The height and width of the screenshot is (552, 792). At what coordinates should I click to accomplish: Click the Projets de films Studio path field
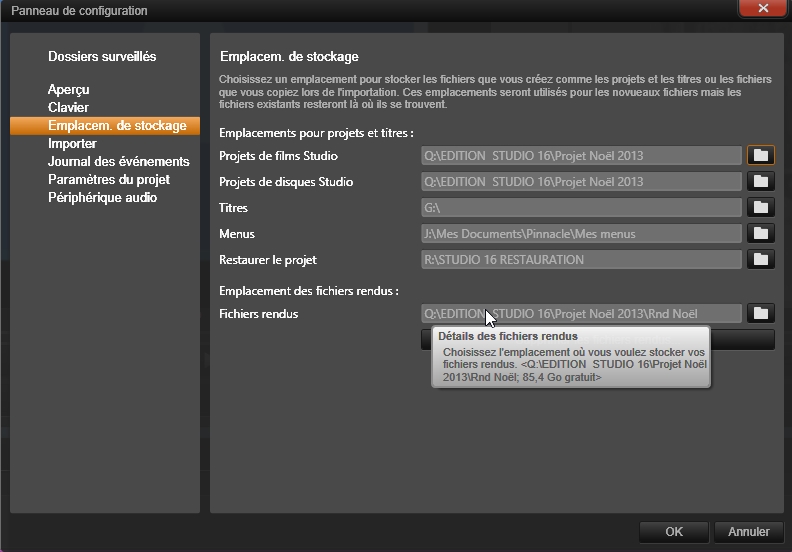(x=581, y=156)
